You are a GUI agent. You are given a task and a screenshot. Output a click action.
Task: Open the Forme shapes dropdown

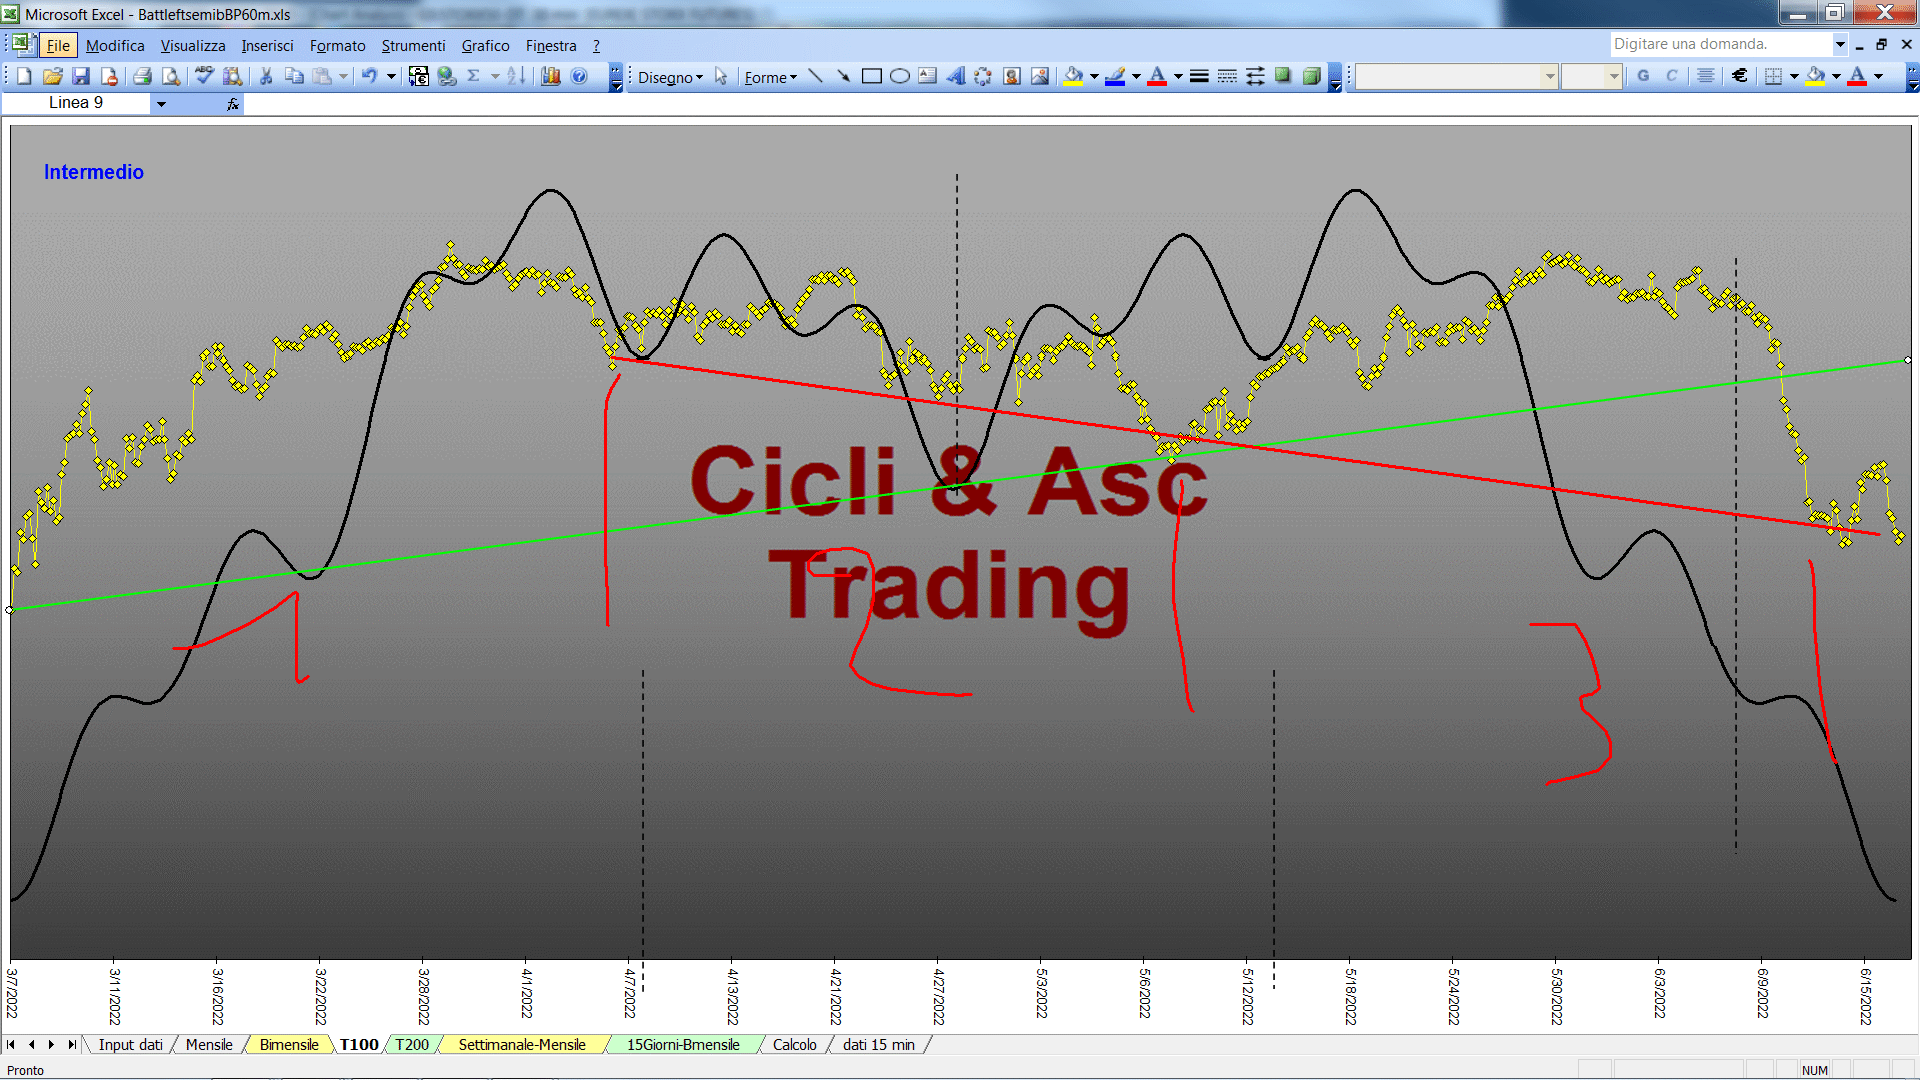coord(770,77)
